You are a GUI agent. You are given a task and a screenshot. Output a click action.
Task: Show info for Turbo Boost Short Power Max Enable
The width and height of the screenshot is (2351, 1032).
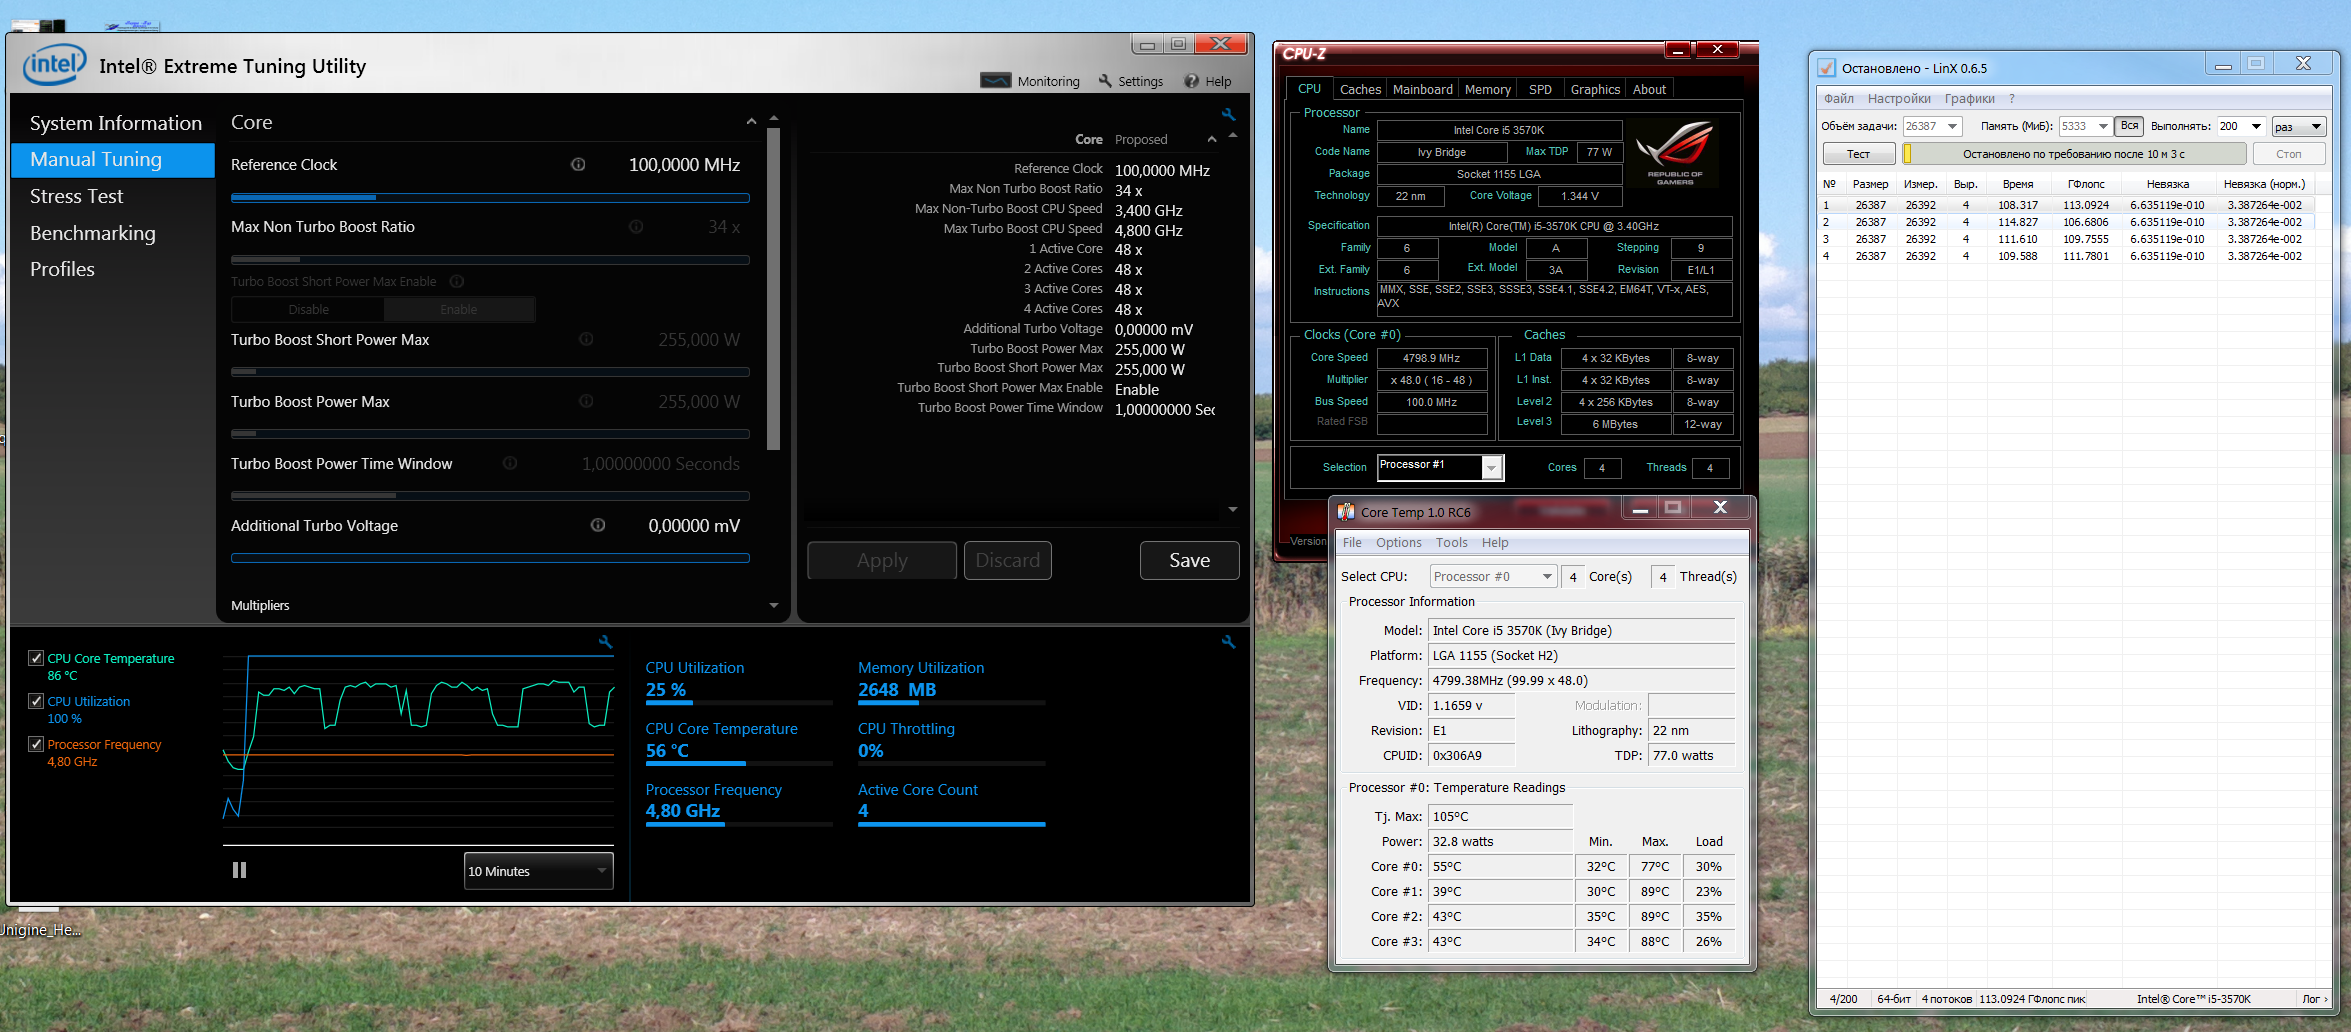coord(457,281)
